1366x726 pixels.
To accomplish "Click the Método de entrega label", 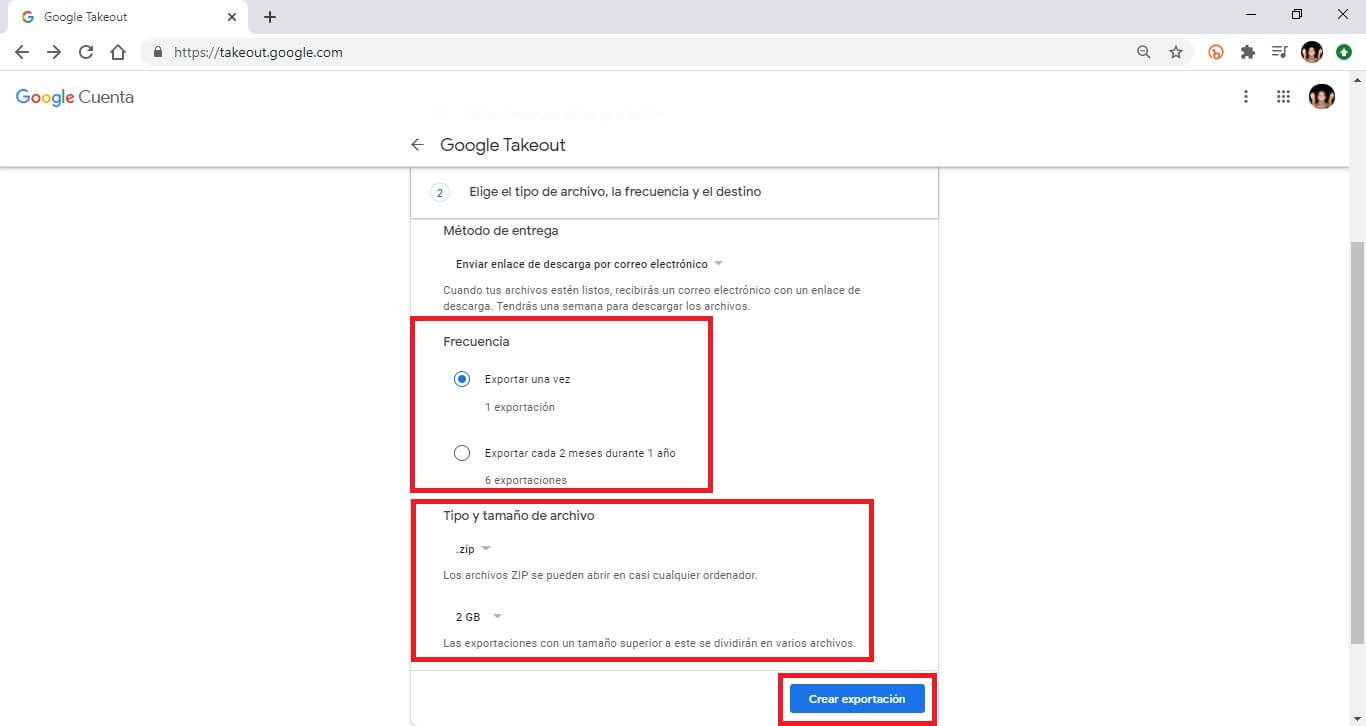I will pos(501,231).
